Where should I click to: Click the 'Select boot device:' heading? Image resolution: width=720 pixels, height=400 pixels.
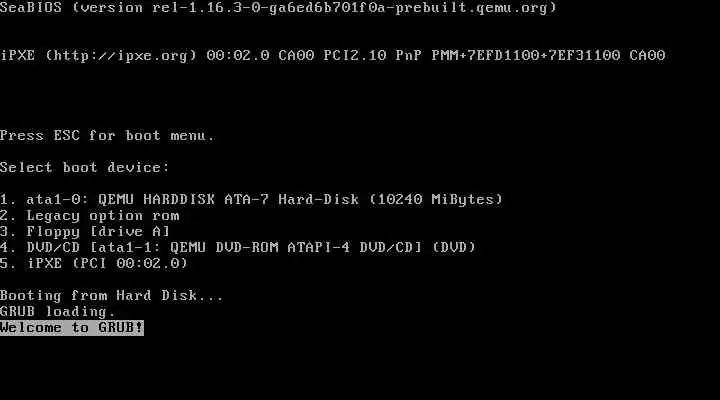(x=85, y=168)
